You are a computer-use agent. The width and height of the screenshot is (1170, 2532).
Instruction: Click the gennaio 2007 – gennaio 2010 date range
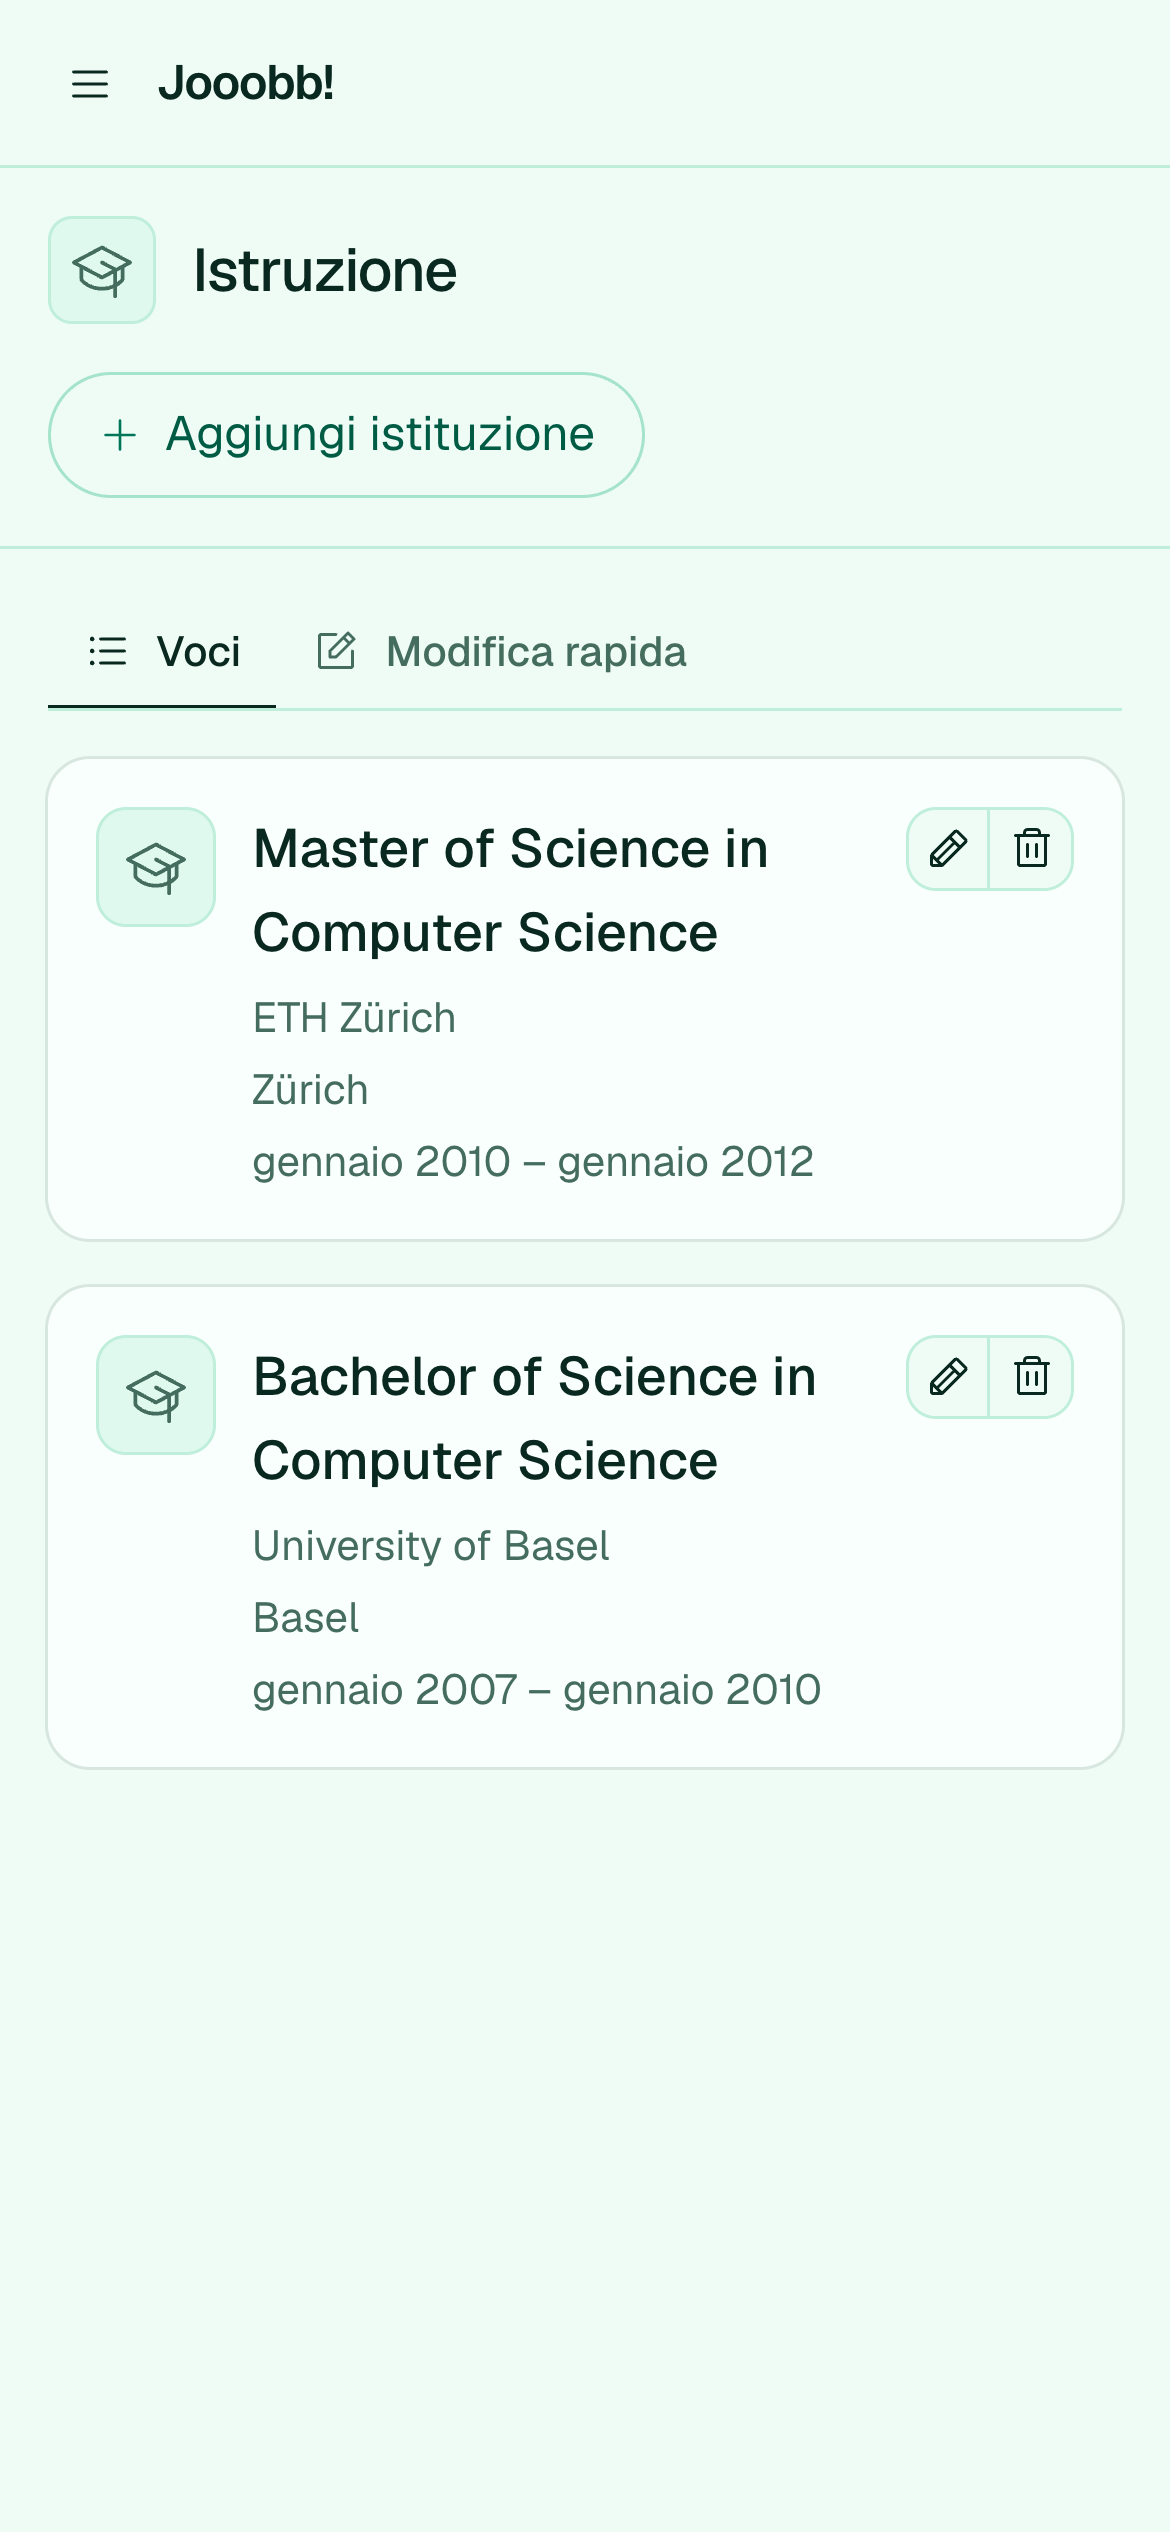[537, 1690]
